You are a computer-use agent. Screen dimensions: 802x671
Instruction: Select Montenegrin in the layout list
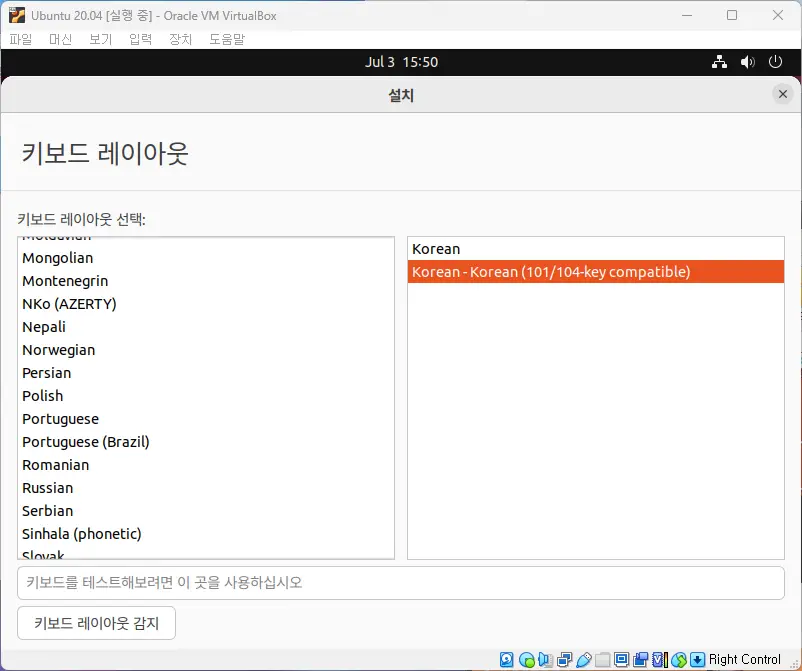pos(206,281)
